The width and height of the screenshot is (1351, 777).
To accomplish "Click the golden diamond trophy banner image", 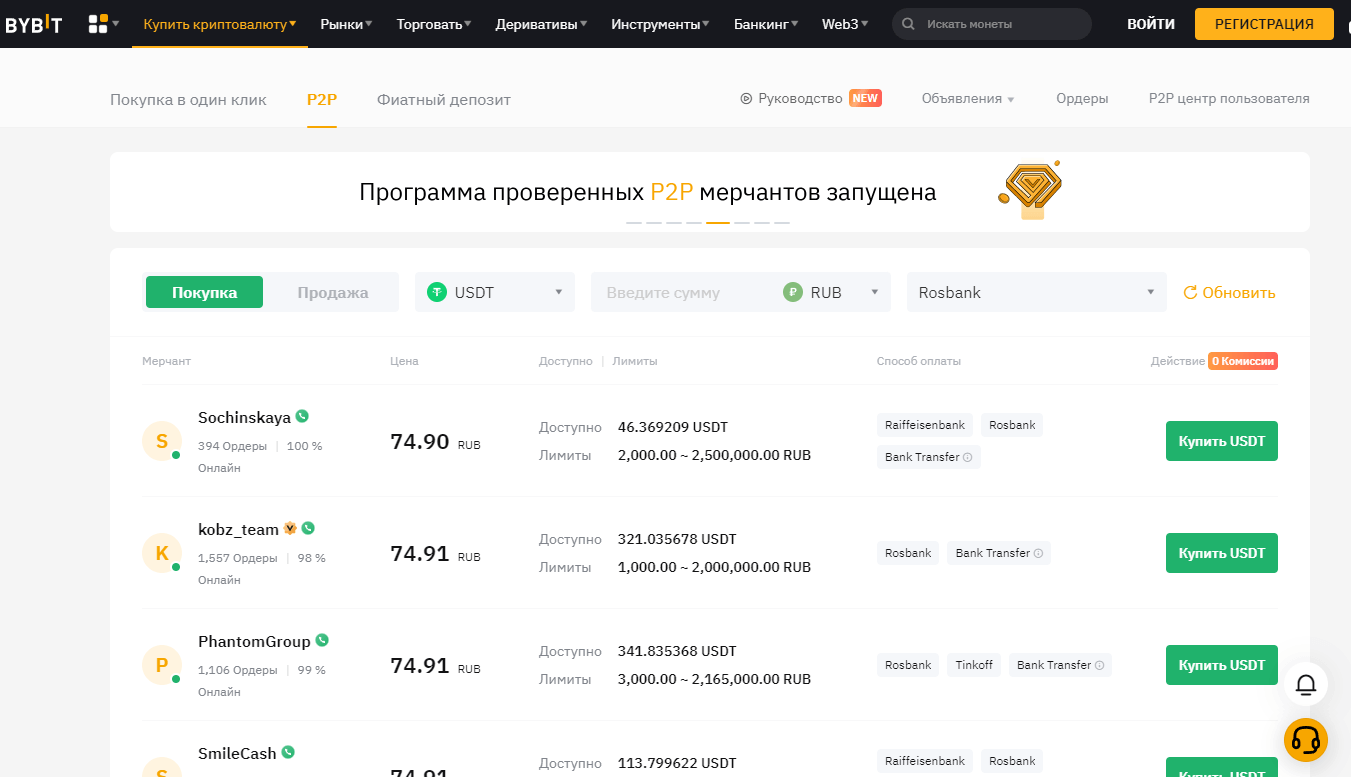I will [x=1030, y=189].
